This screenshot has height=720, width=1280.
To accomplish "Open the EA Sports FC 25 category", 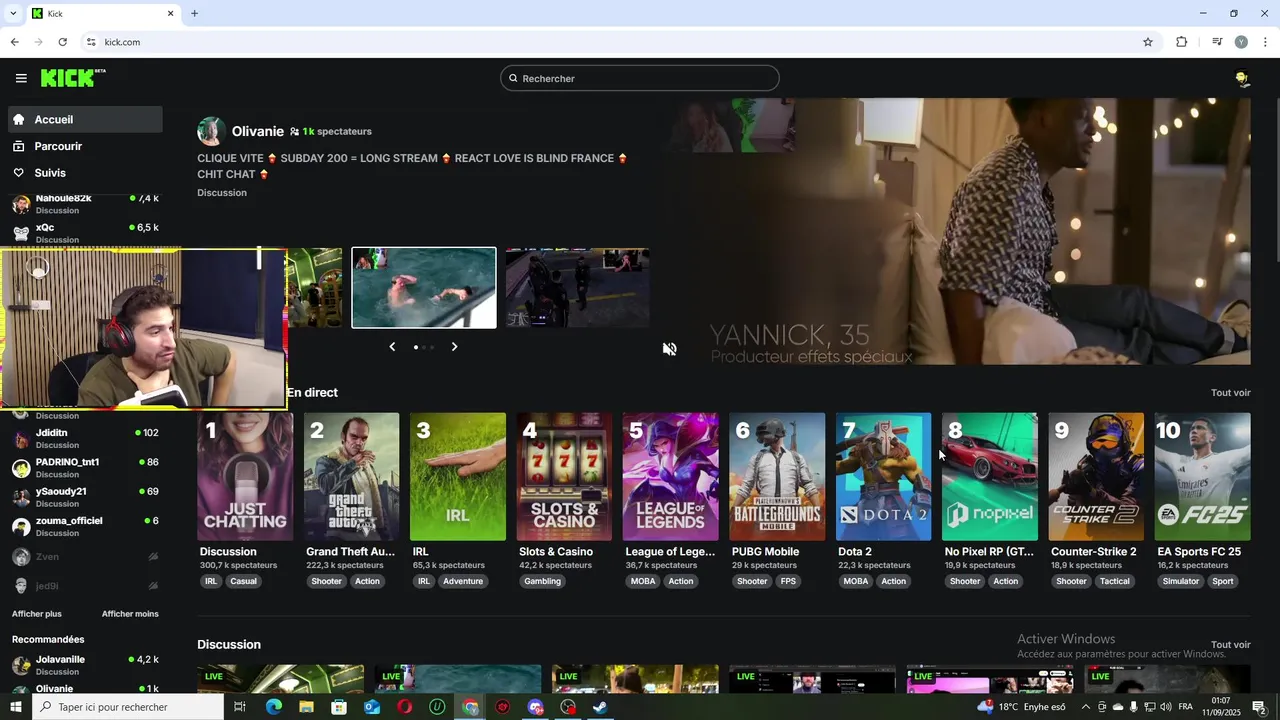I will click(x=1202, y=477).
